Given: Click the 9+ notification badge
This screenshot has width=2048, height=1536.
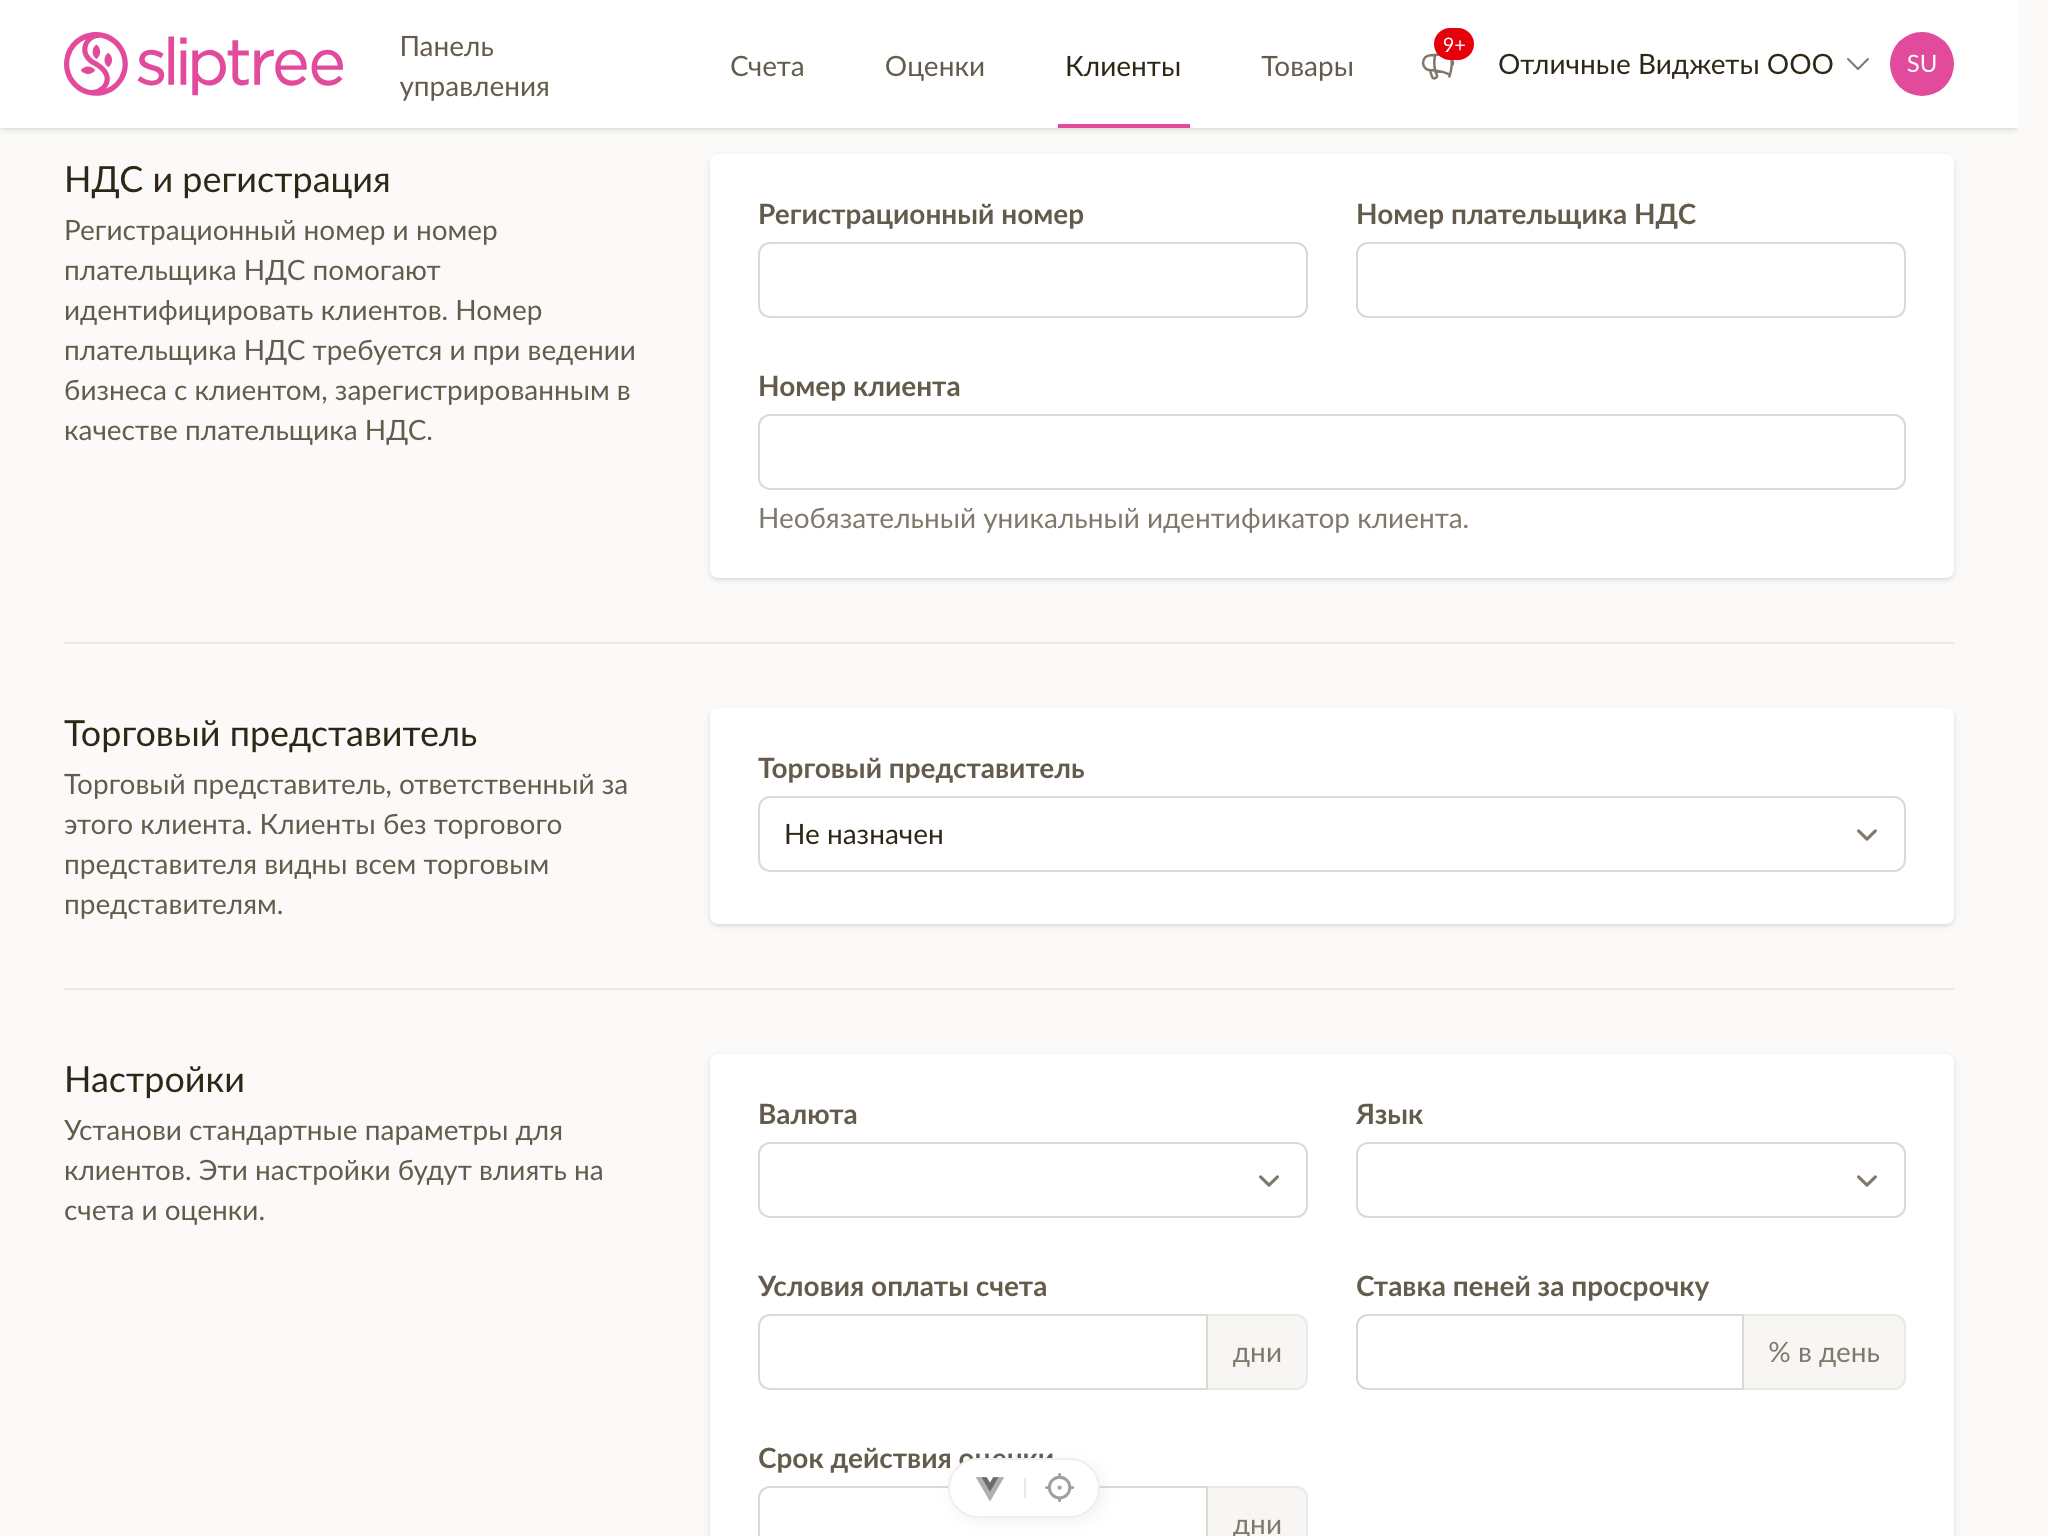Looking at the screenshot, I should click(1453, 44).
